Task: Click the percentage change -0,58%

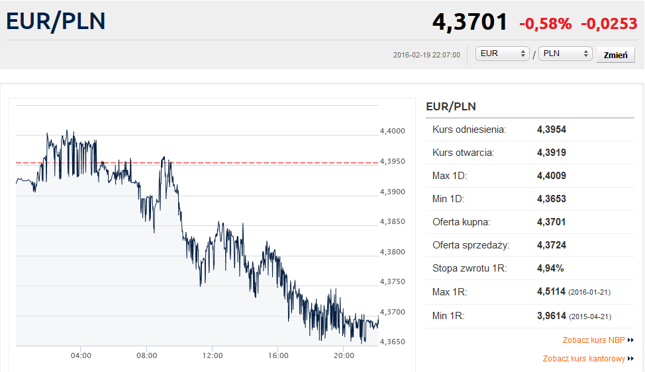Action: point(545,23)
